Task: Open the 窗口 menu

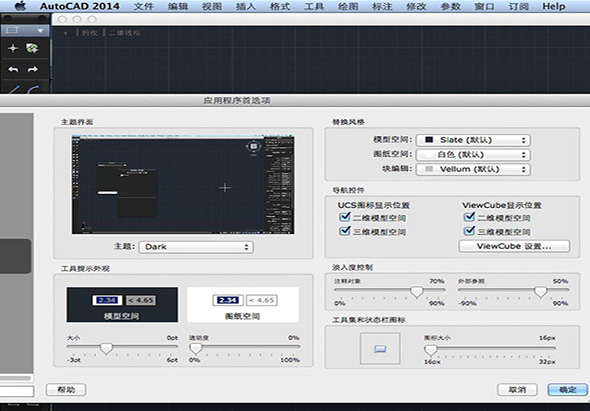Action: click(484, 6)
